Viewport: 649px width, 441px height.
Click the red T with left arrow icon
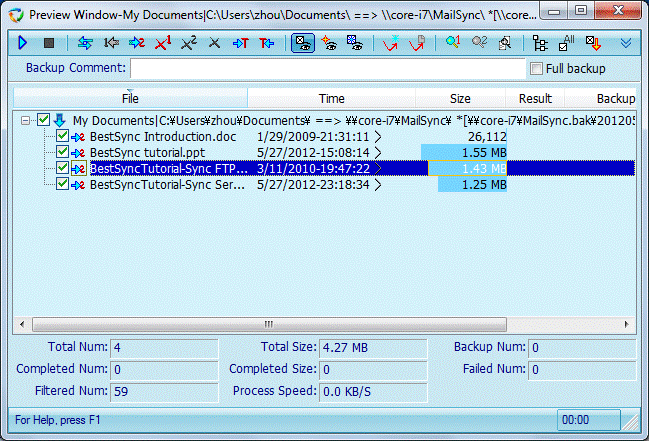pos(267,43)
